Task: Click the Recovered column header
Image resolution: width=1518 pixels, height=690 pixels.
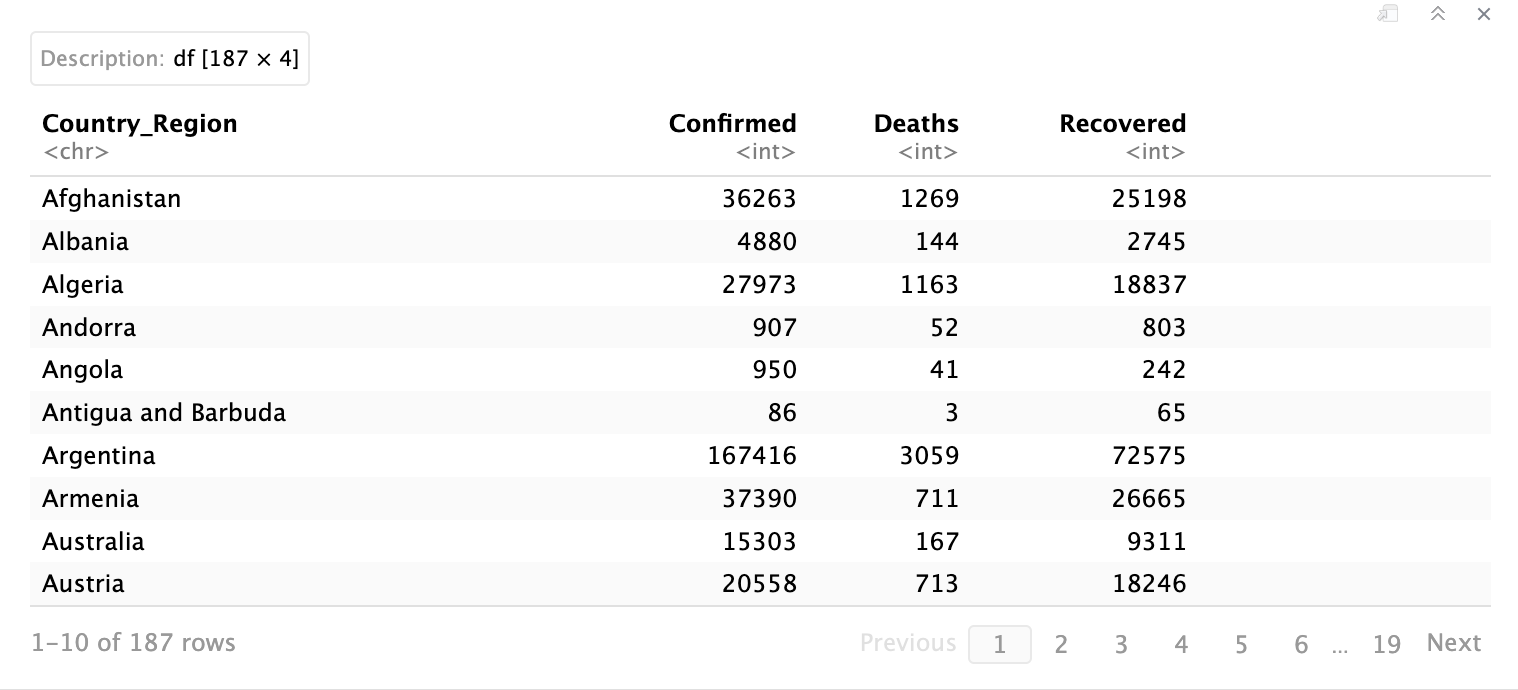Action: point(1122,124)
